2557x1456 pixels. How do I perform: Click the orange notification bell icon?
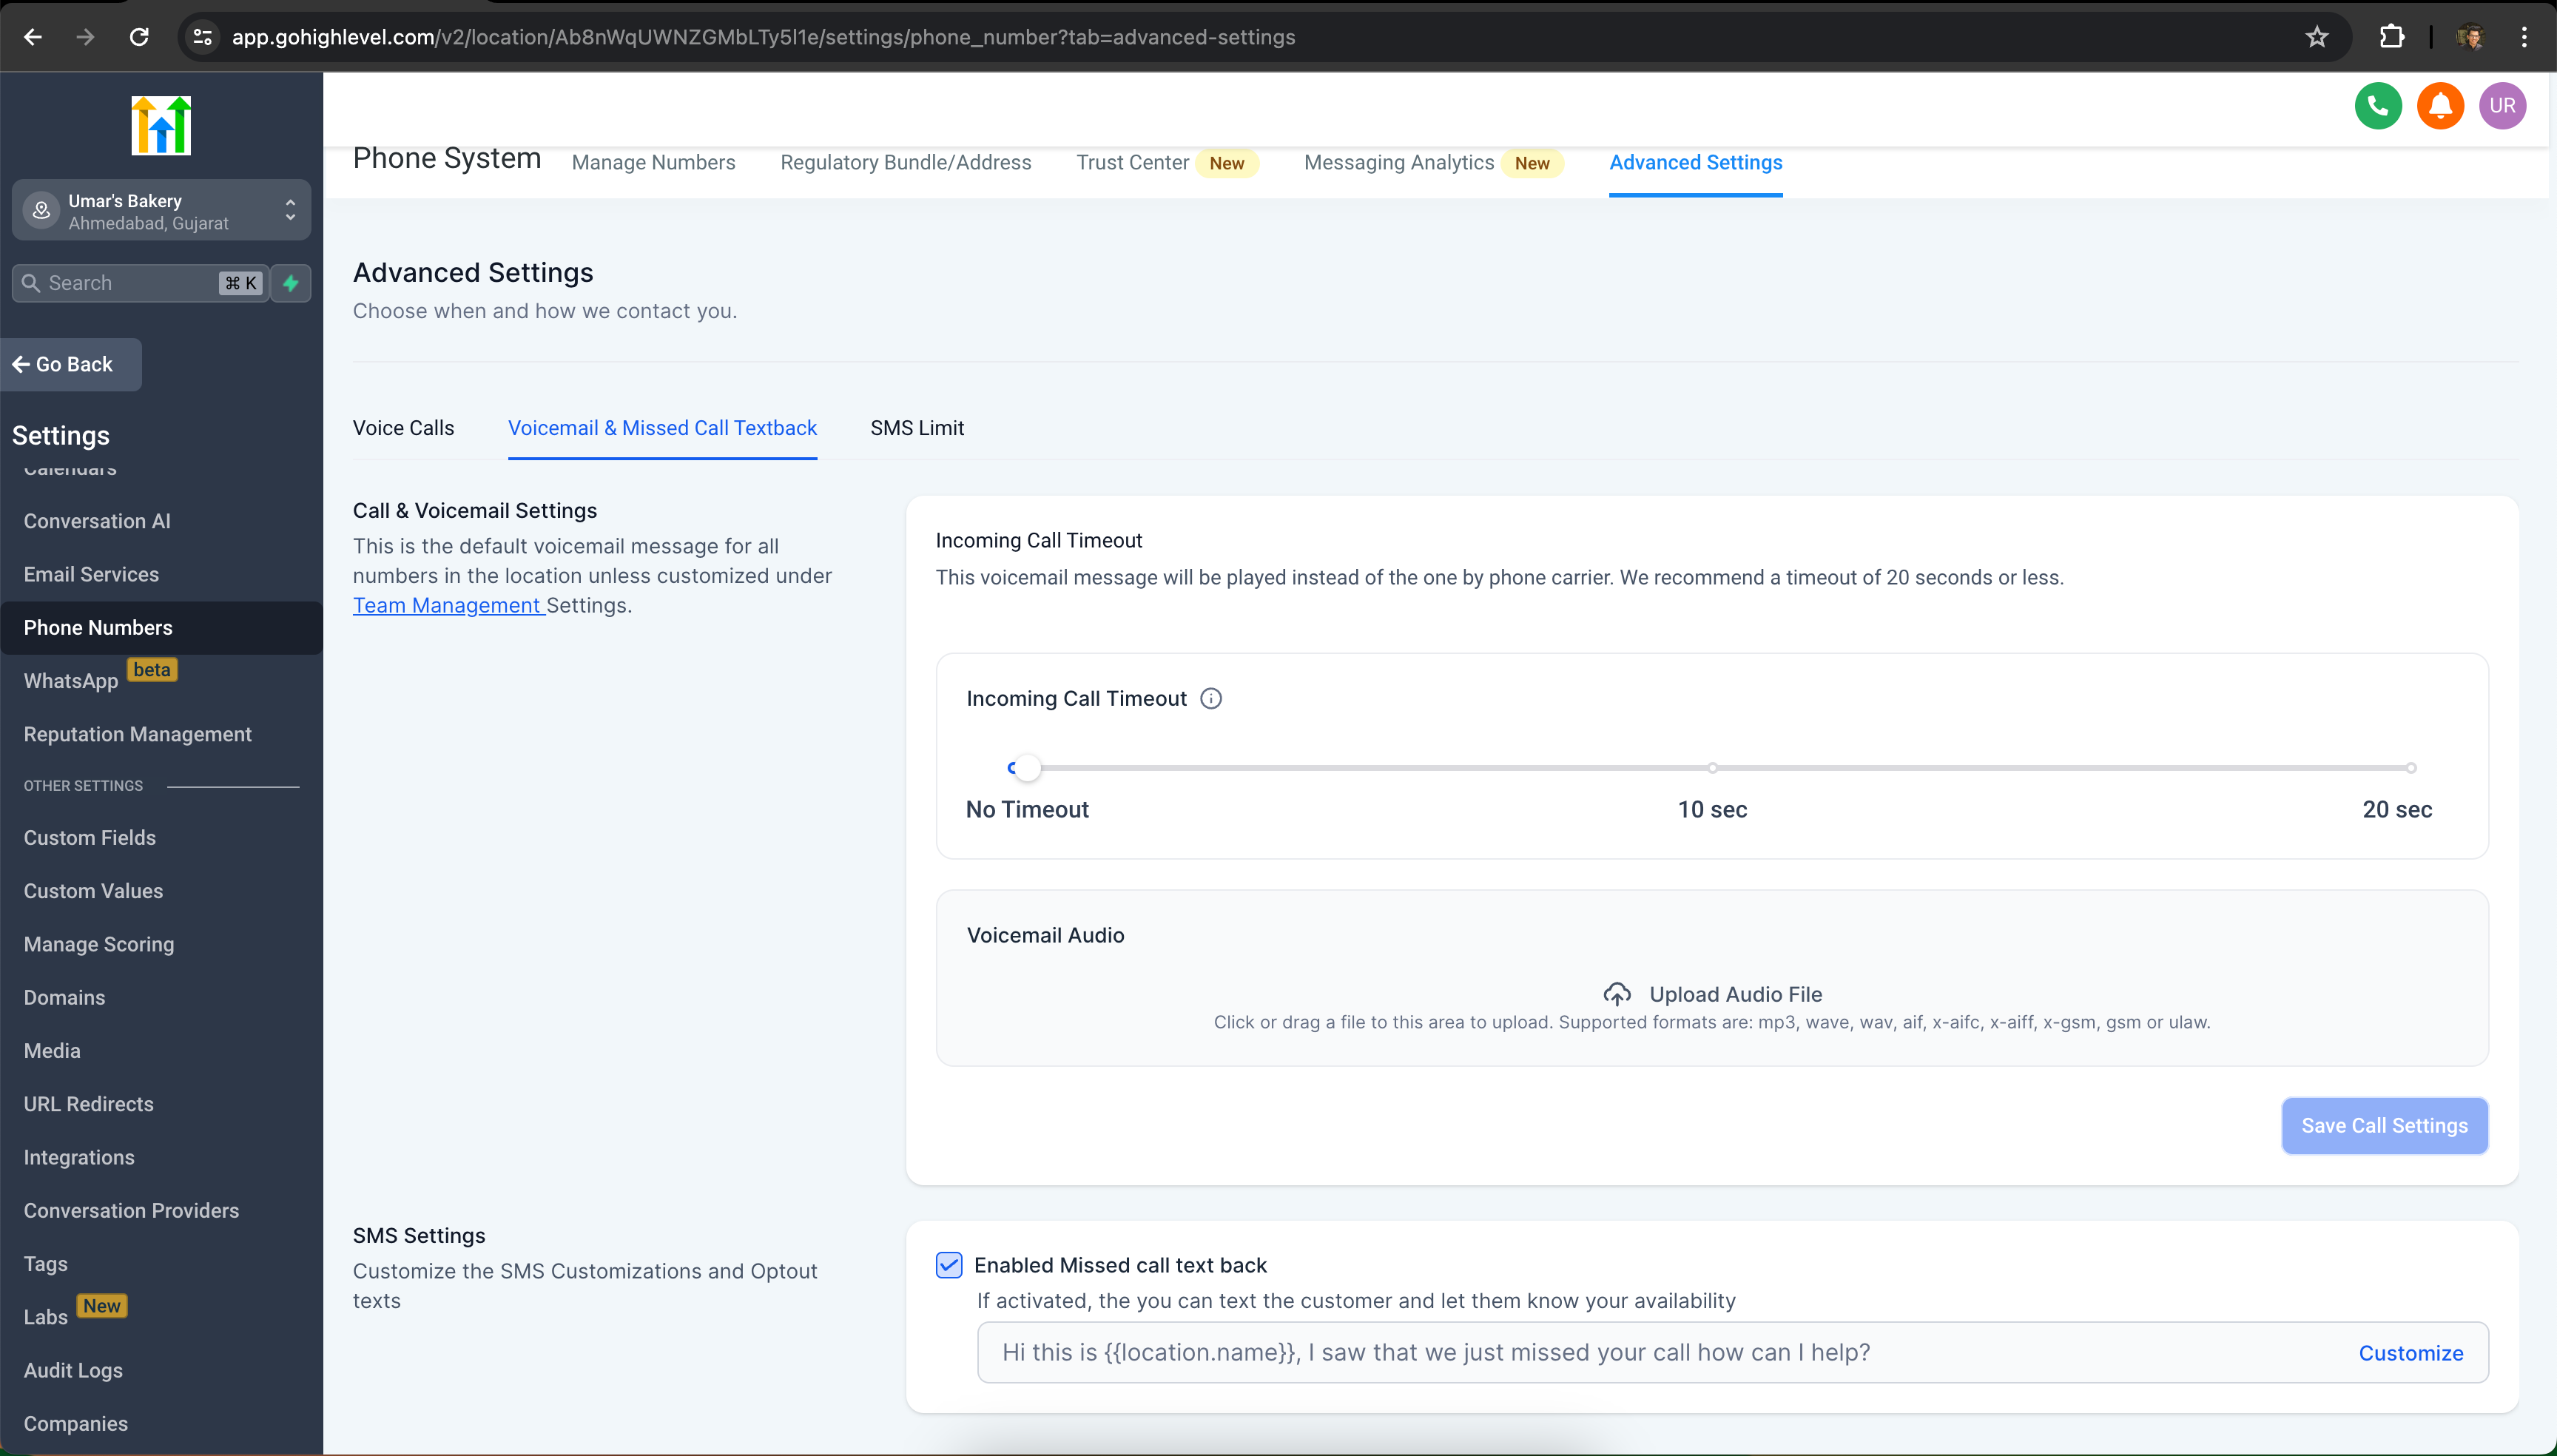tap(2441, 105)
